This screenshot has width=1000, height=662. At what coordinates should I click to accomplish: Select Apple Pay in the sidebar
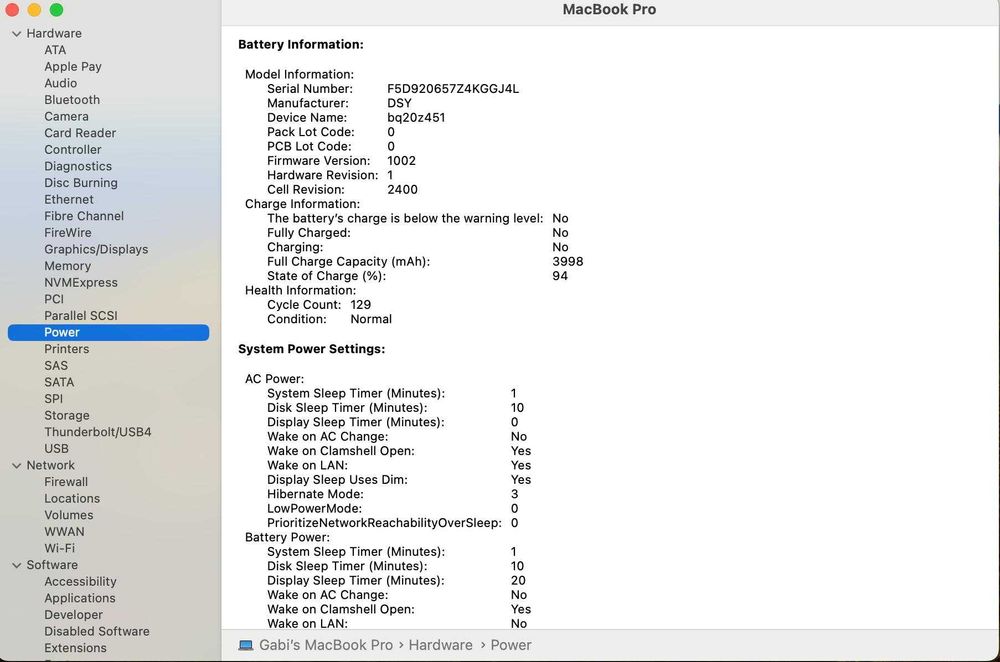pyautogui.click(x=73, y=66)
